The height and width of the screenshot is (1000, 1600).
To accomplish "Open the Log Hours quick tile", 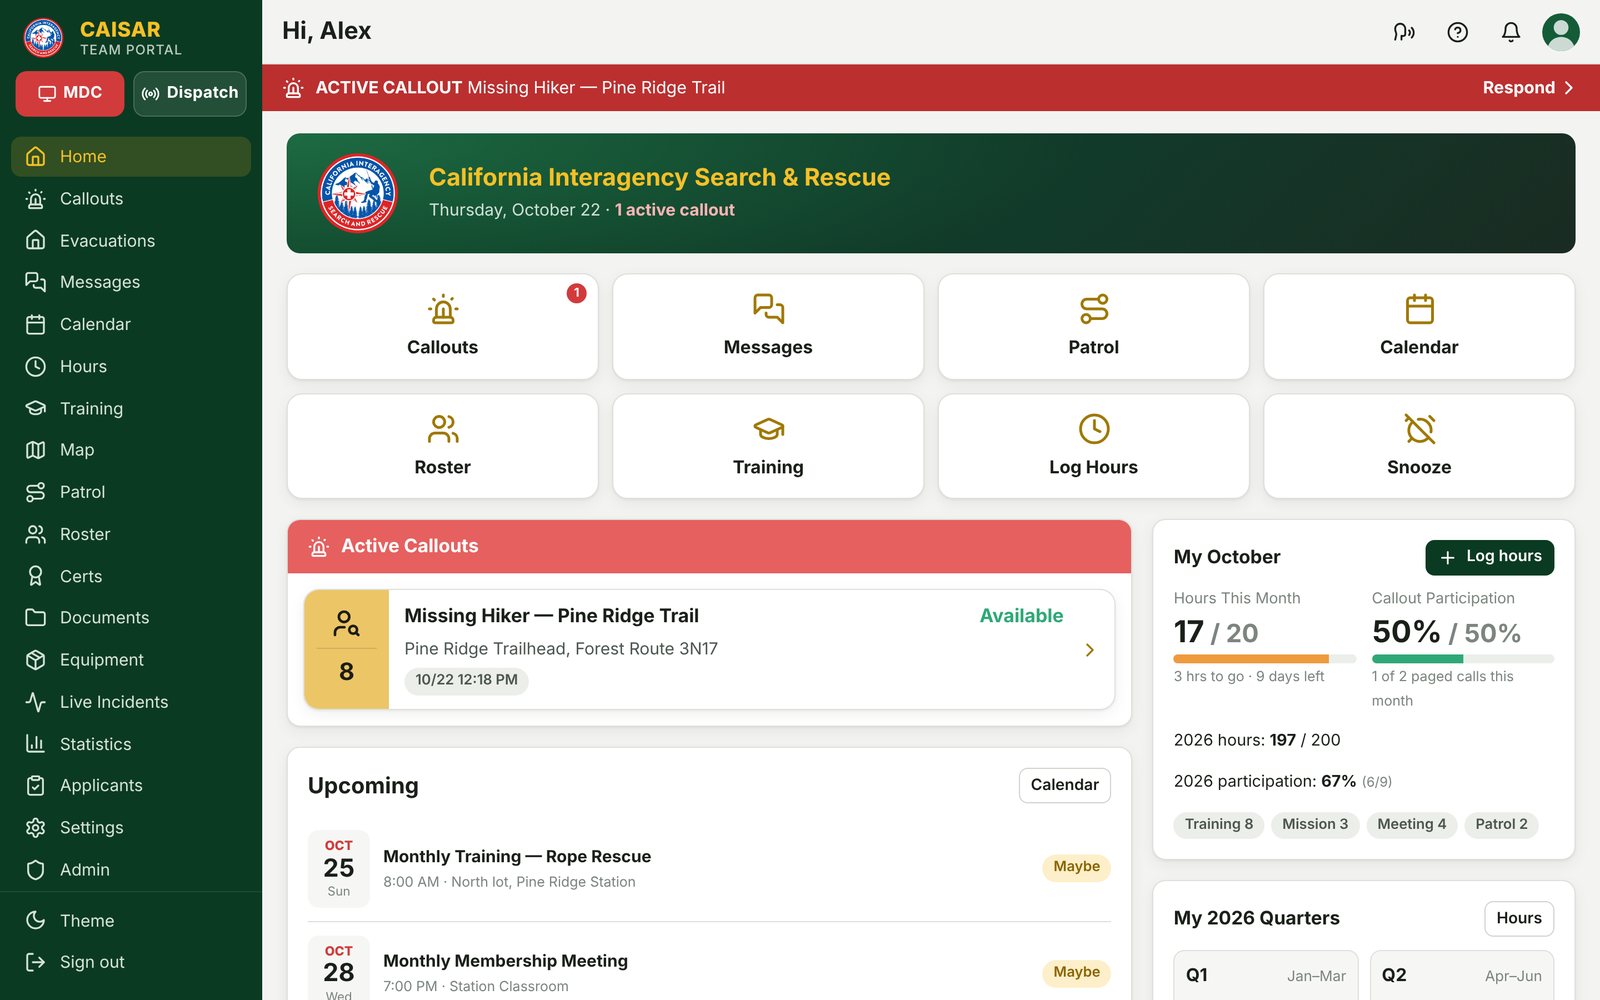I will point(1094,446).
